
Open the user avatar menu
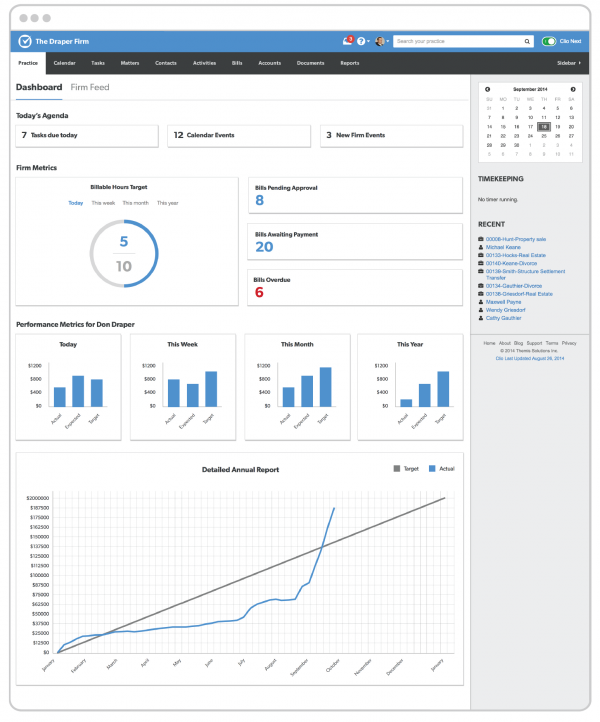point(380,41)
